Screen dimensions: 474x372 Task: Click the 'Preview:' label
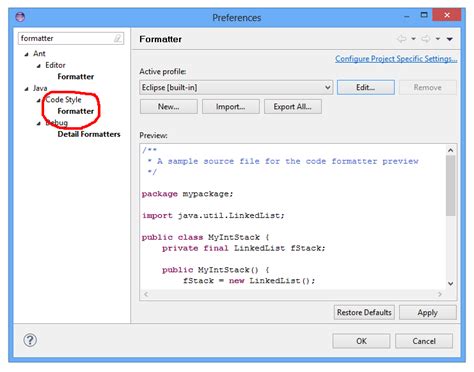tap(153, 135)
